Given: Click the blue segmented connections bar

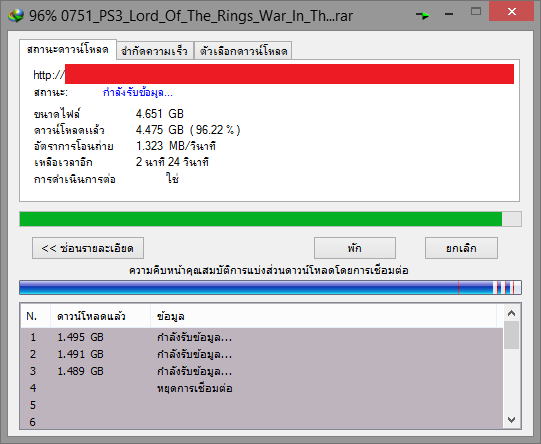Looking at the screenshot, I should tap(270, 287).
